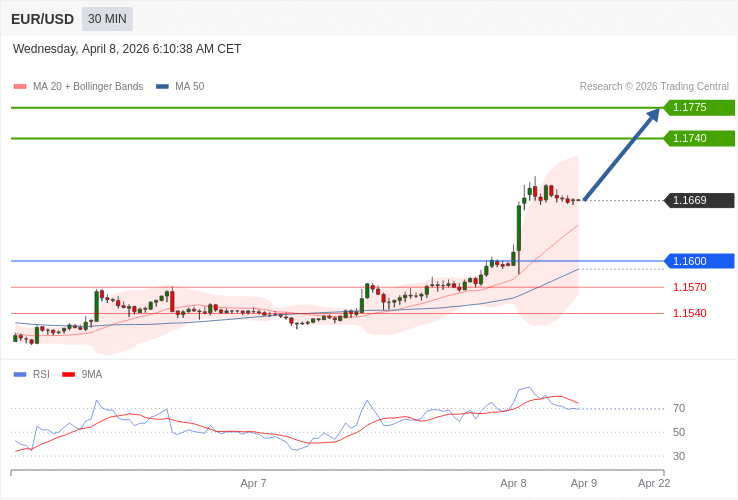Click the RSI 30 level label

679,457
